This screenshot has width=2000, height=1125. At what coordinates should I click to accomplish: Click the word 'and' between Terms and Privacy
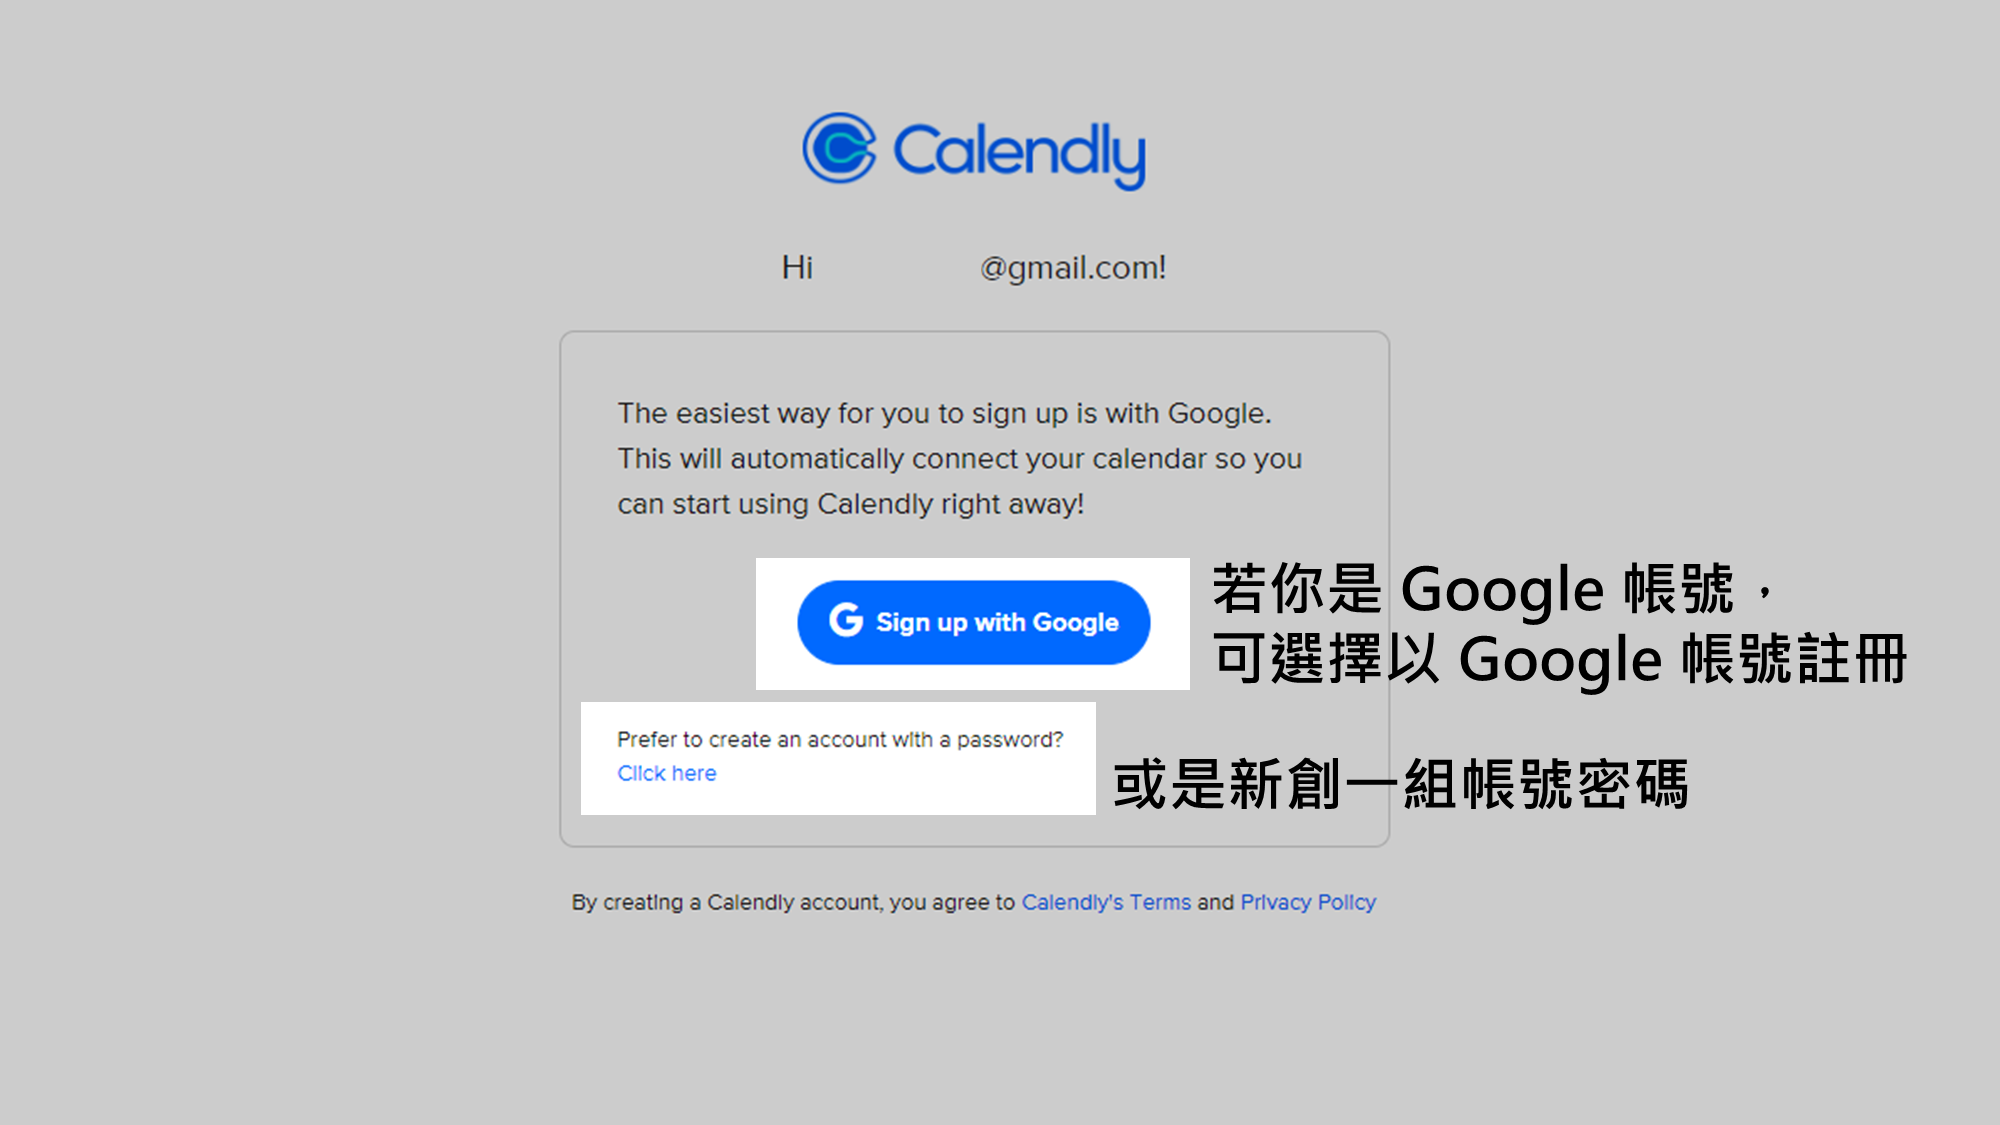click(1215, 902)
